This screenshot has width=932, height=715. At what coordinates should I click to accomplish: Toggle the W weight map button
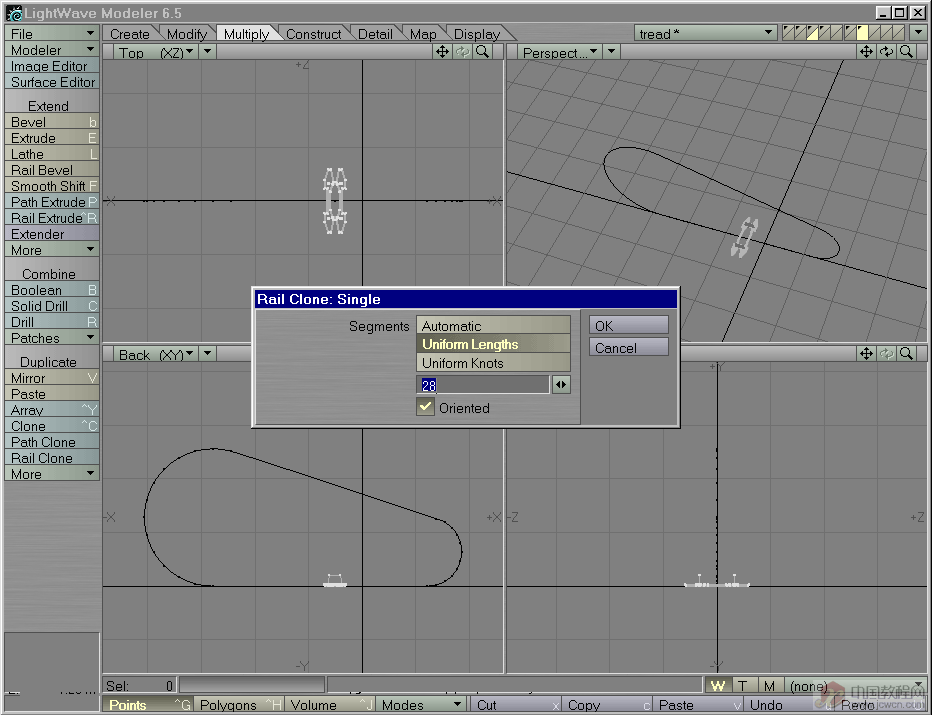(x=718, y=686)
